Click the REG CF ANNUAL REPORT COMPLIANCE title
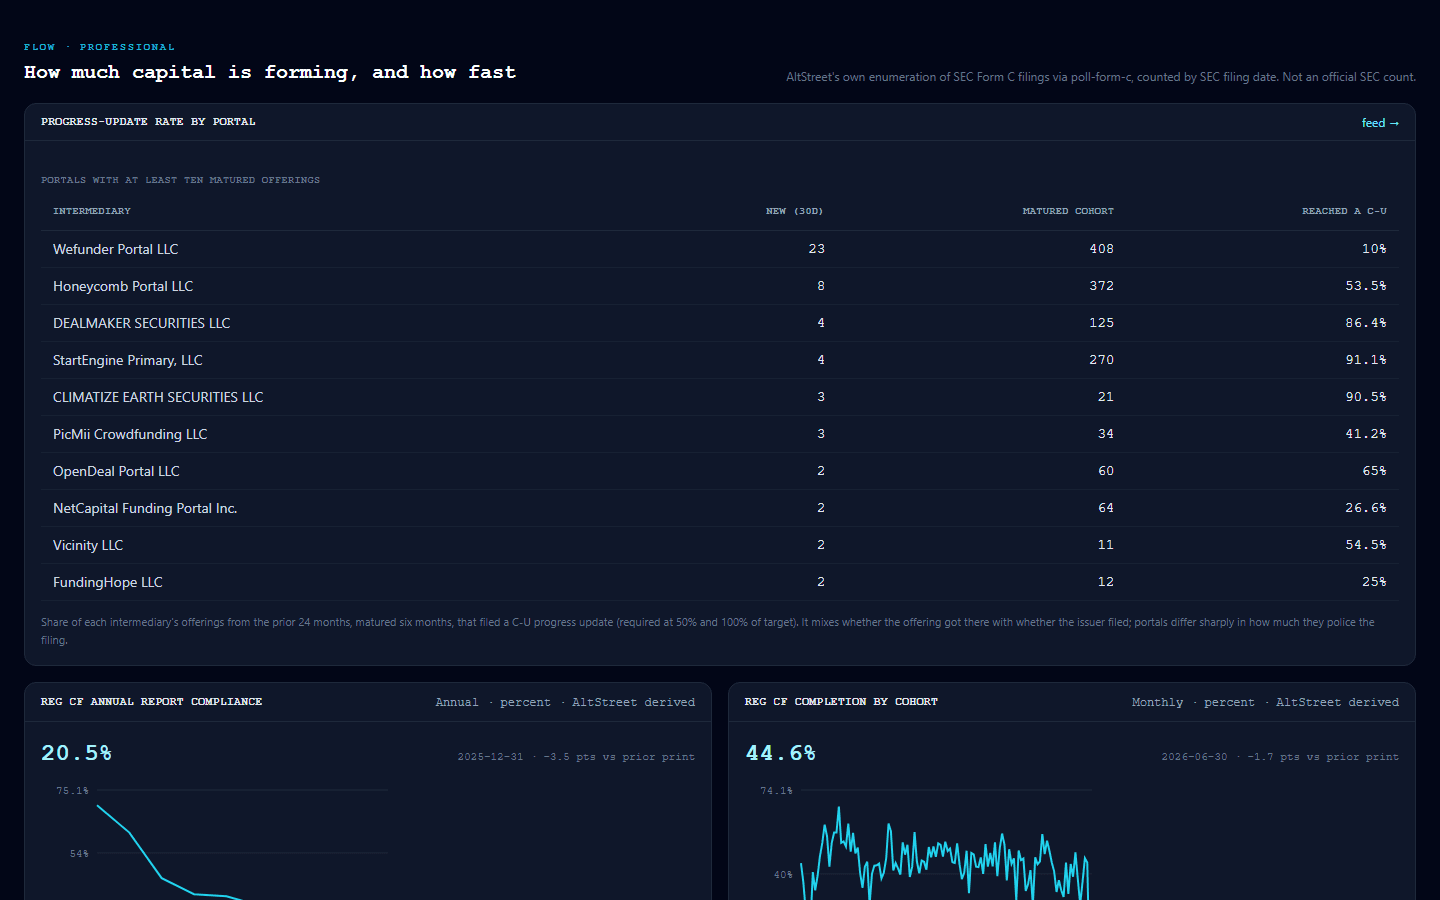 click(x=151, y=702)
